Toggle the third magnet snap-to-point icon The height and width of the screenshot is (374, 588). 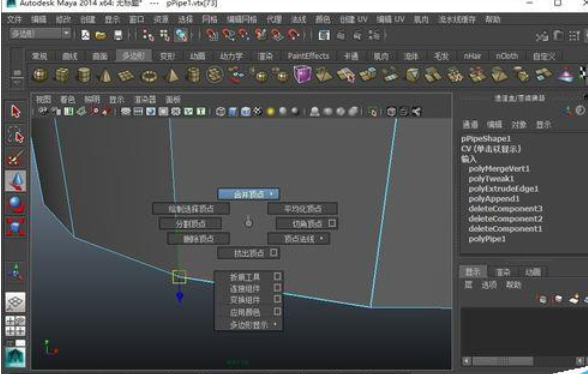pos(244,35)
